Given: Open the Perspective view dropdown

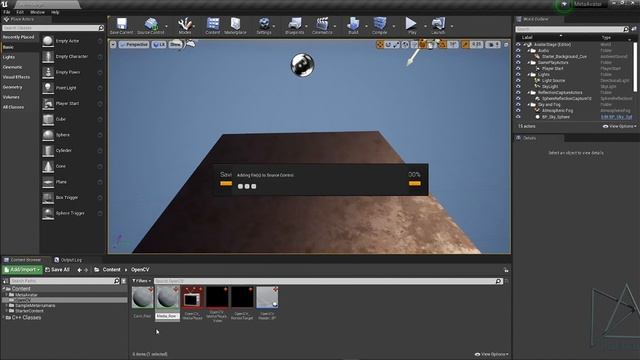Looking at the screenshot, I should pos(134,44).
